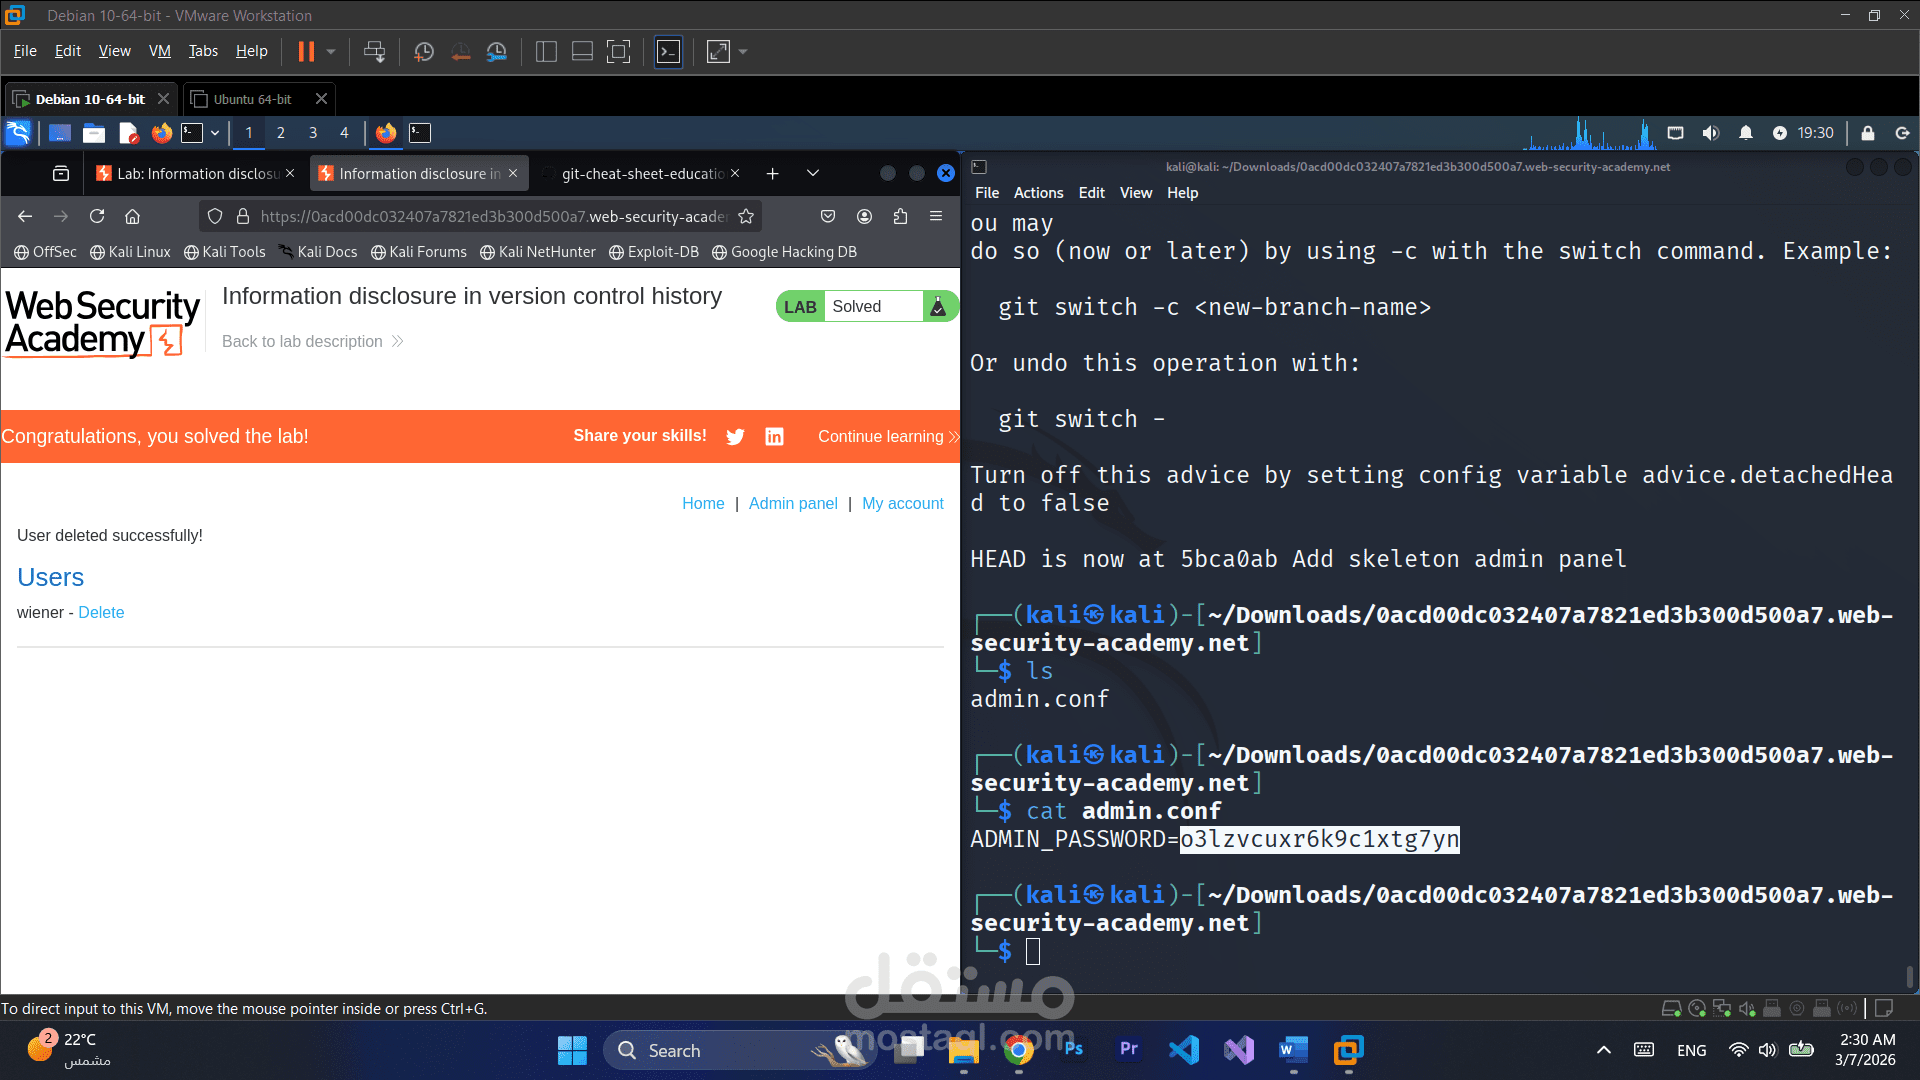
Task: Switch to workspace 2 on the Kali panel
Action: click(x=280, y=132)
